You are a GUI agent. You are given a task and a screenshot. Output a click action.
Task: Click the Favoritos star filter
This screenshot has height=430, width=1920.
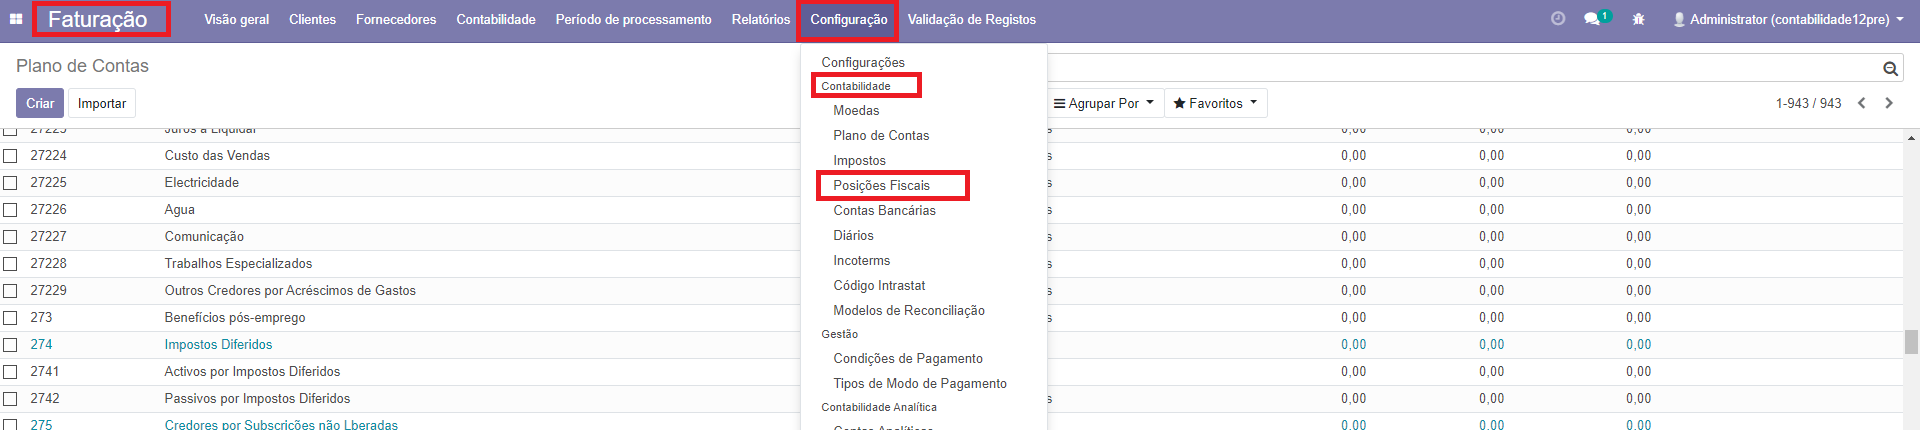click(1215, 103)
